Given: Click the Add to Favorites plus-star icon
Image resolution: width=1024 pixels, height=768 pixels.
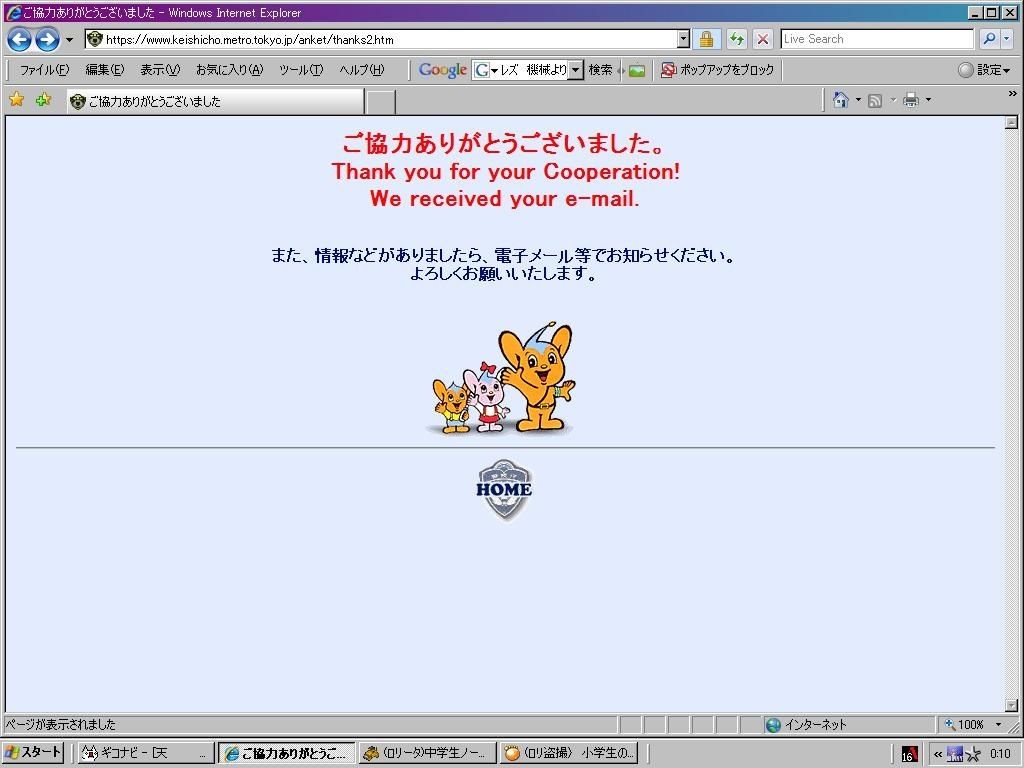Looking at the screenshot, I should pyautogui.click(x=44, y=99).
